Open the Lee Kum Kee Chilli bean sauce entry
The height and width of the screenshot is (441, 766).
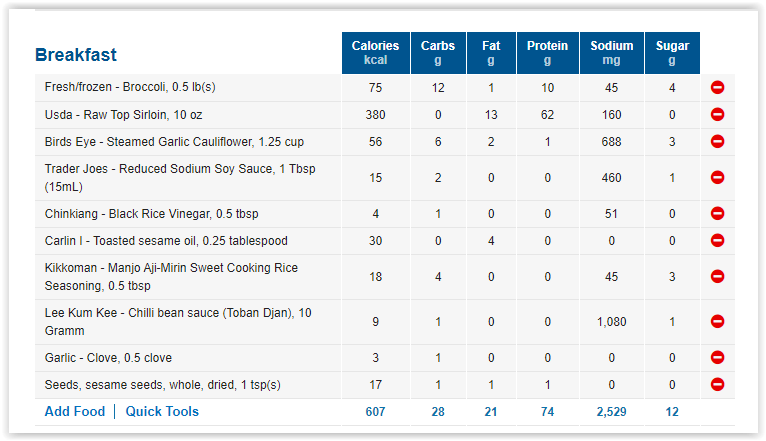click(x=178, y=321)
